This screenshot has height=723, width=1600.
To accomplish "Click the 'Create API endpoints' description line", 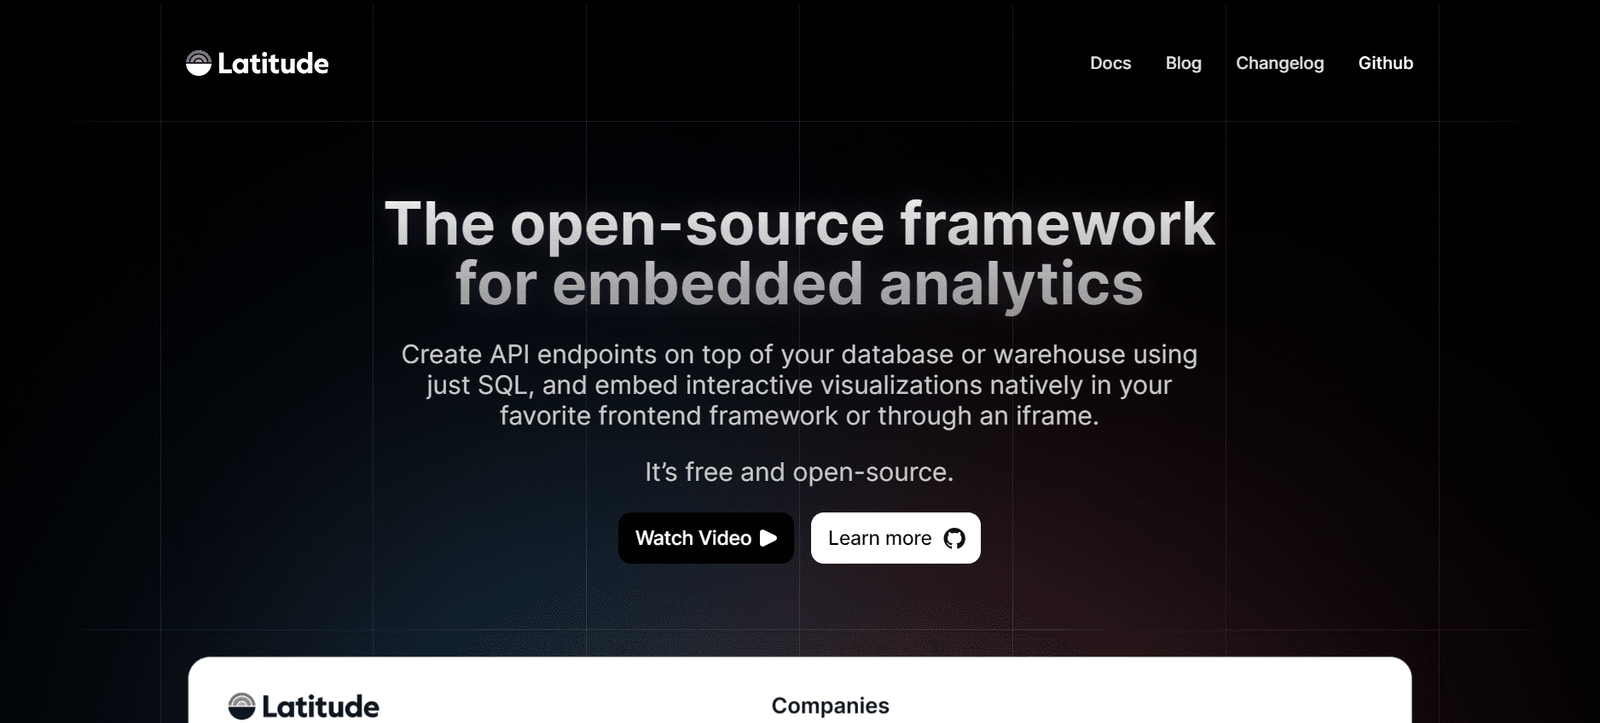I will tap(799, 354).
